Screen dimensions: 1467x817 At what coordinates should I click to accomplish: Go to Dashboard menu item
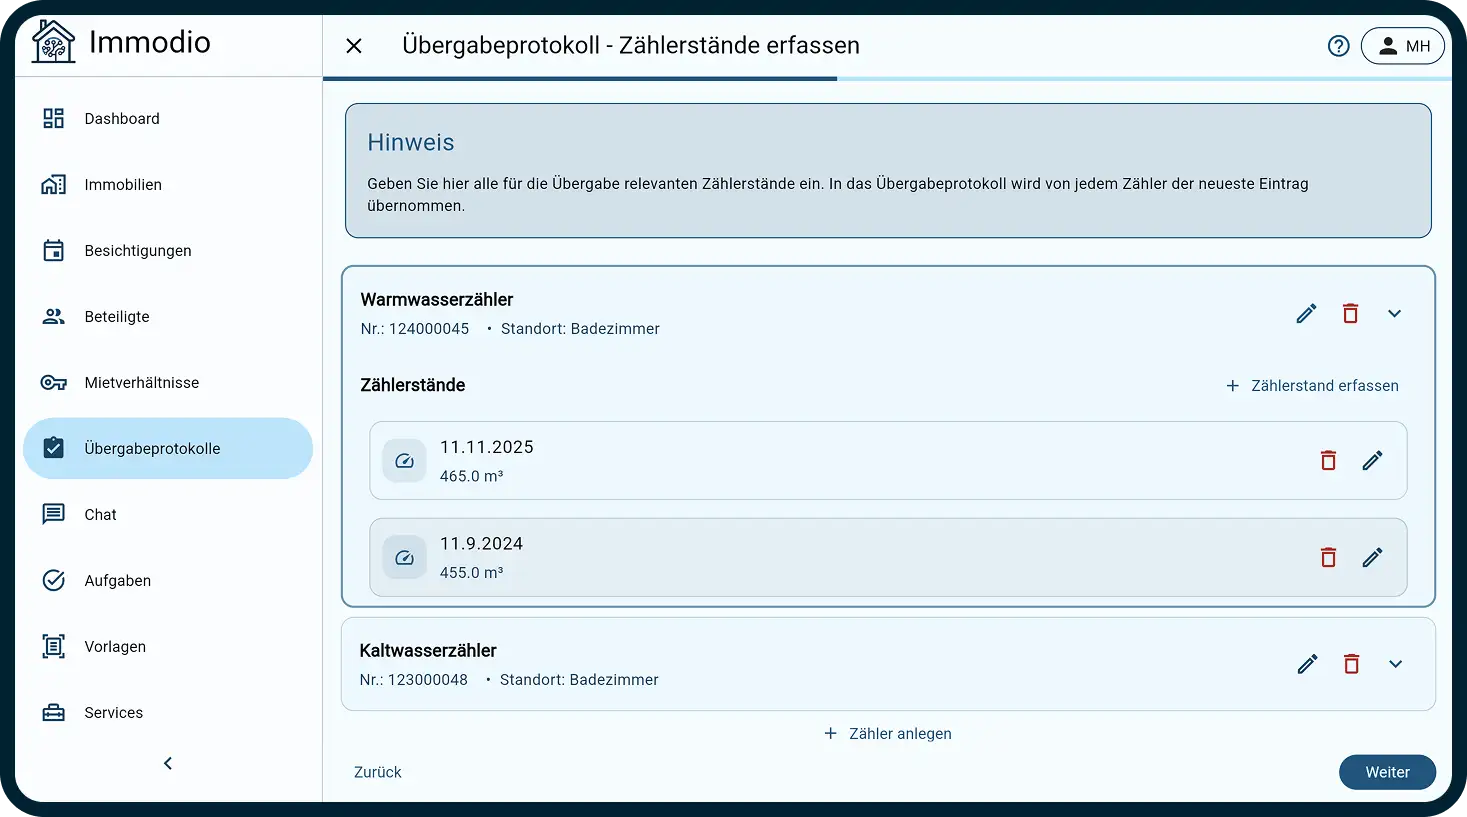(x=168, y=118)
